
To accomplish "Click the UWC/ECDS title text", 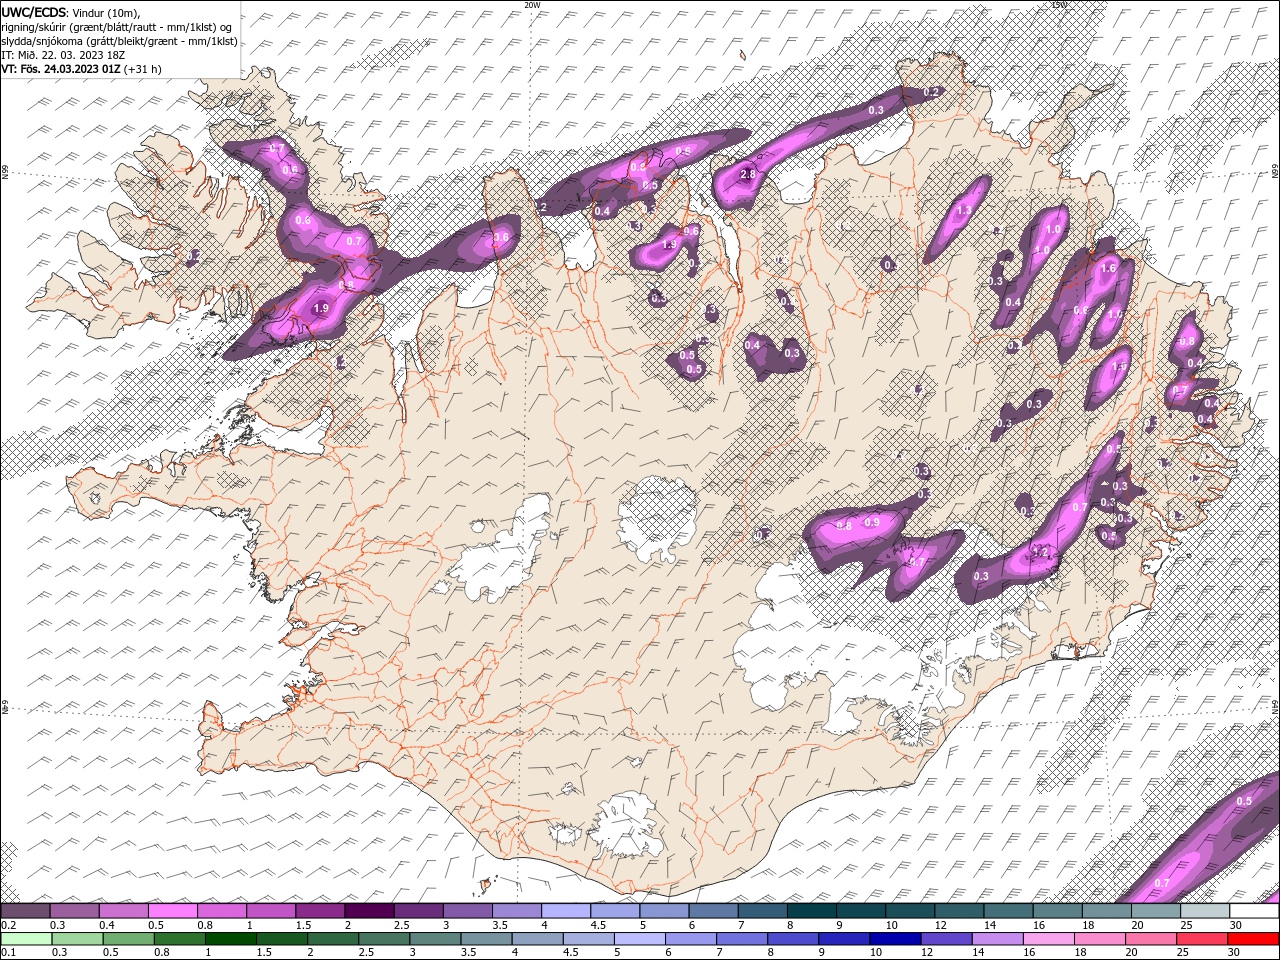I will tap(34, 12).
